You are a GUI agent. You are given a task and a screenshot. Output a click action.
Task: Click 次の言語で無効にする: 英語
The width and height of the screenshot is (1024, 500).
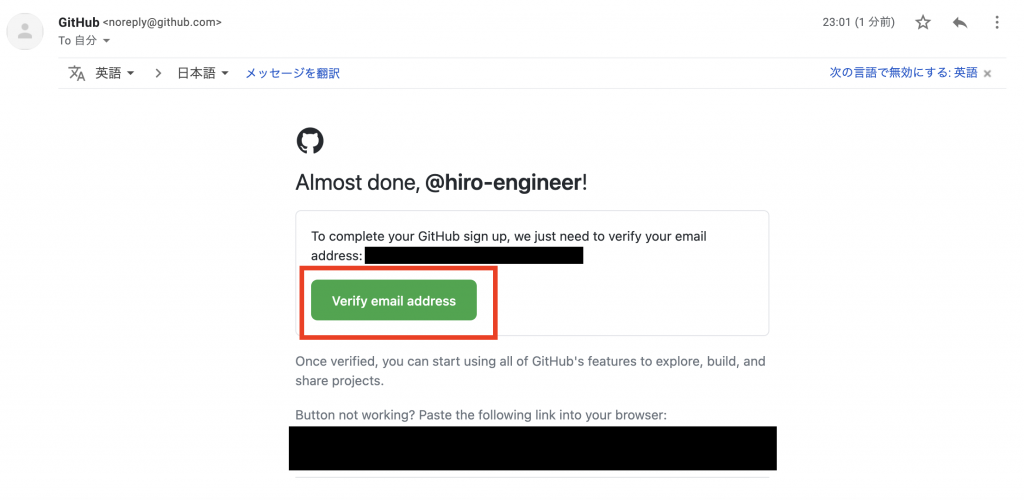(x=903, y=73)
